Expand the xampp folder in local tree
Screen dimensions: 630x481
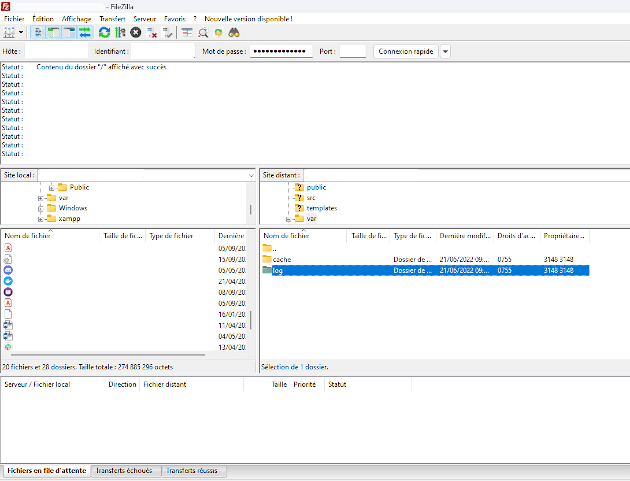pyautogui.click(x=41, y=218)
